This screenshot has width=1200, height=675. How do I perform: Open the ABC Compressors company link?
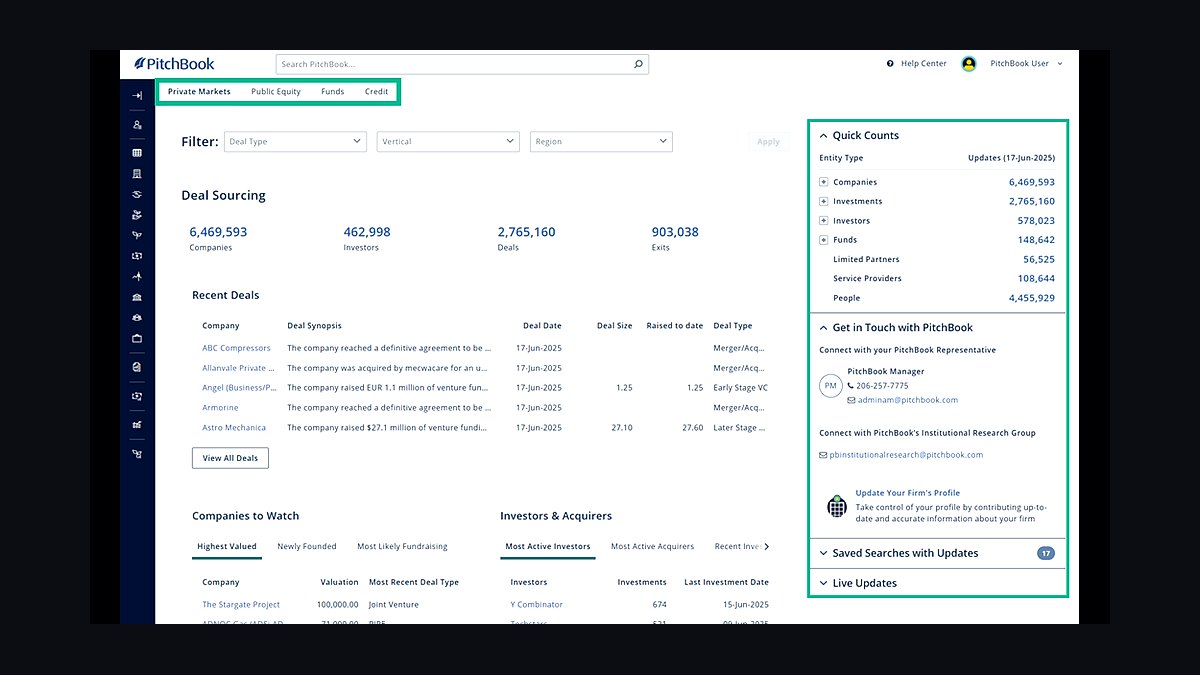(x=236, y=348)
